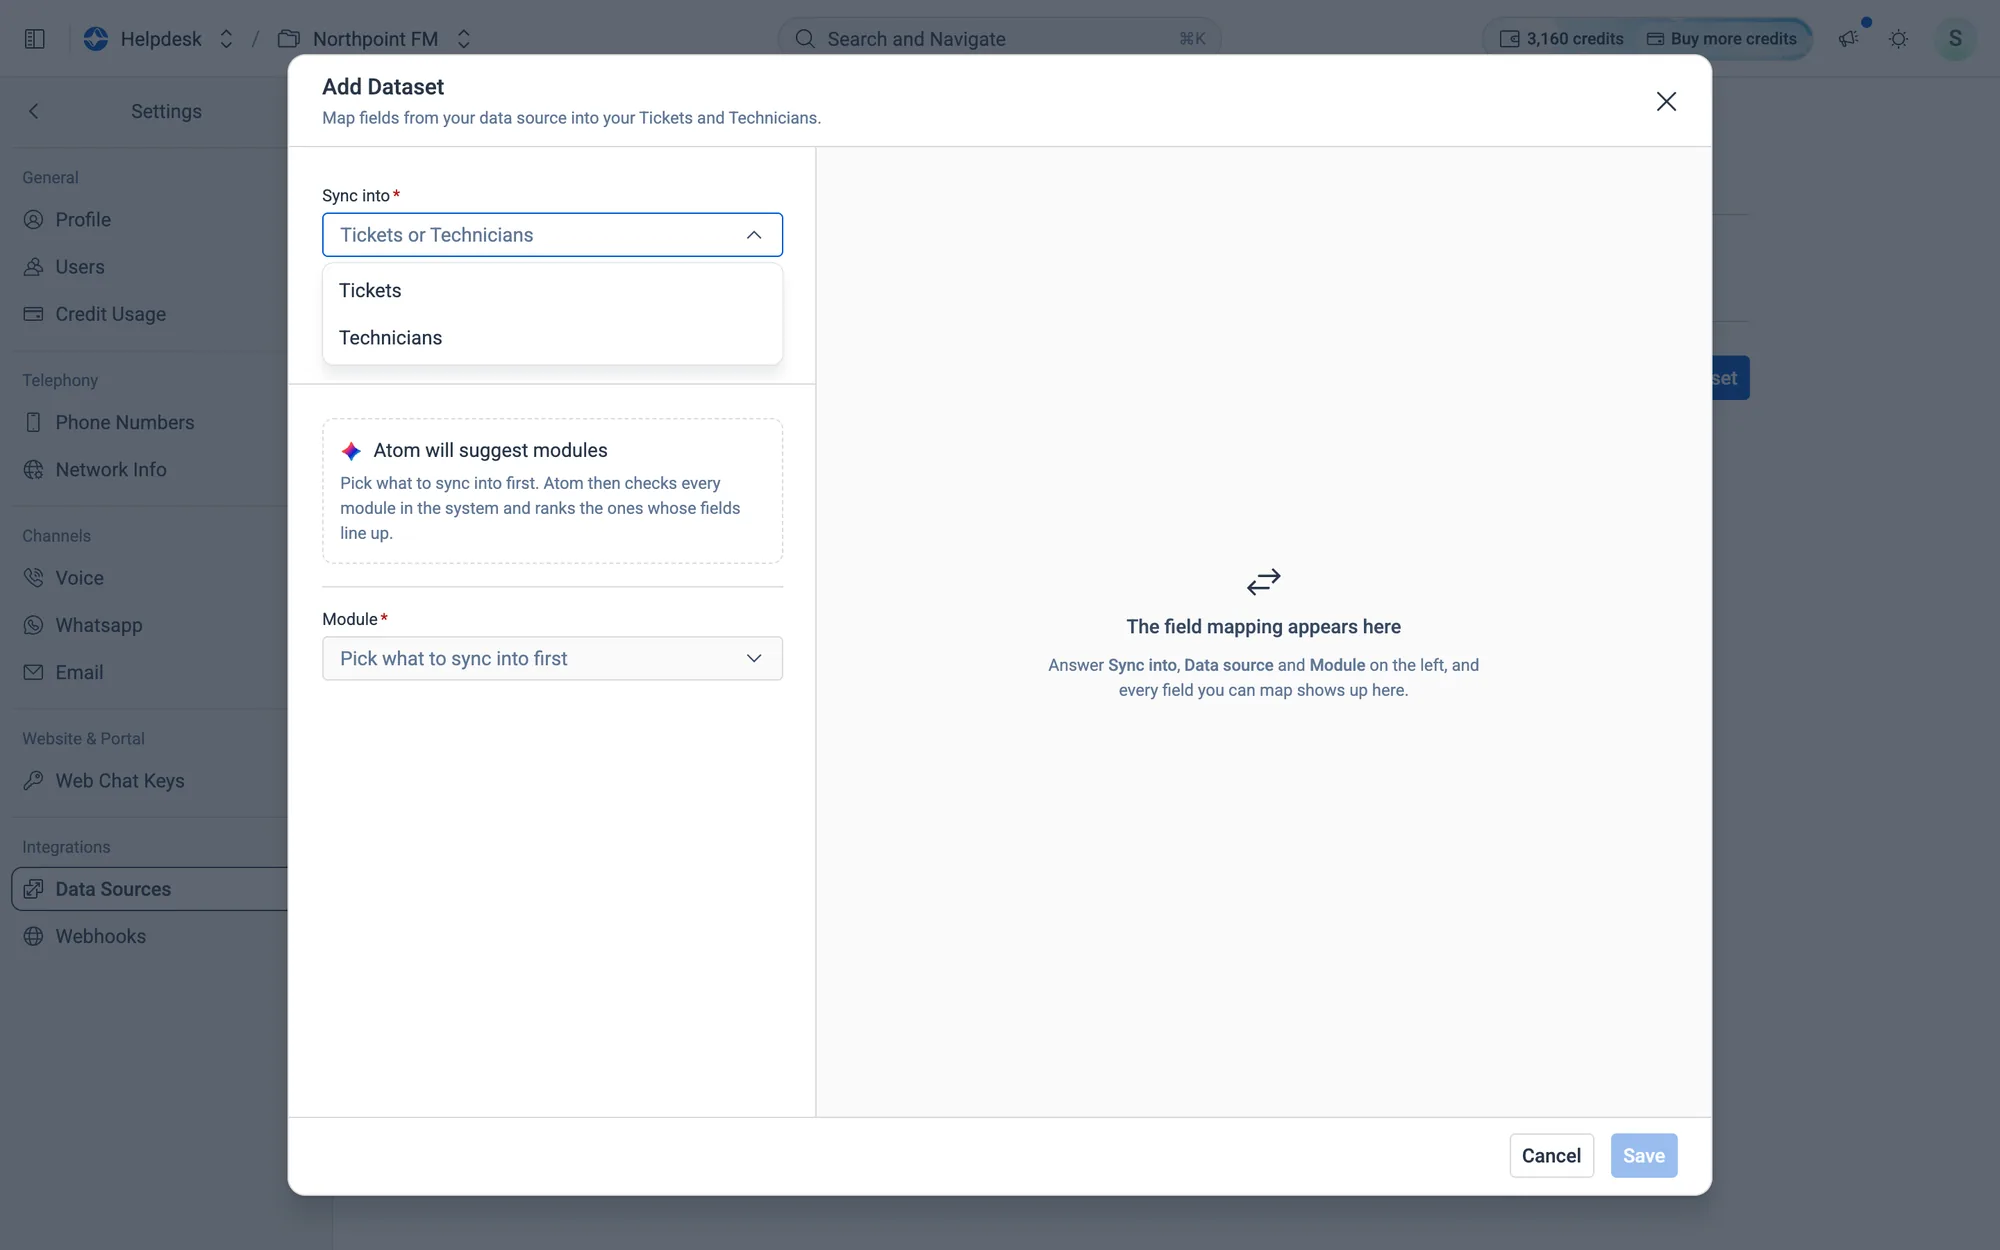Click the Network Info globe icon

point(34,470)
